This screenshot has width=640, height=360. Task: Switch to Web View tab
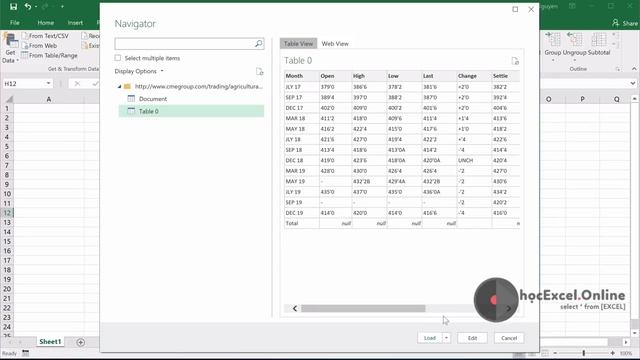pos(335,44)
